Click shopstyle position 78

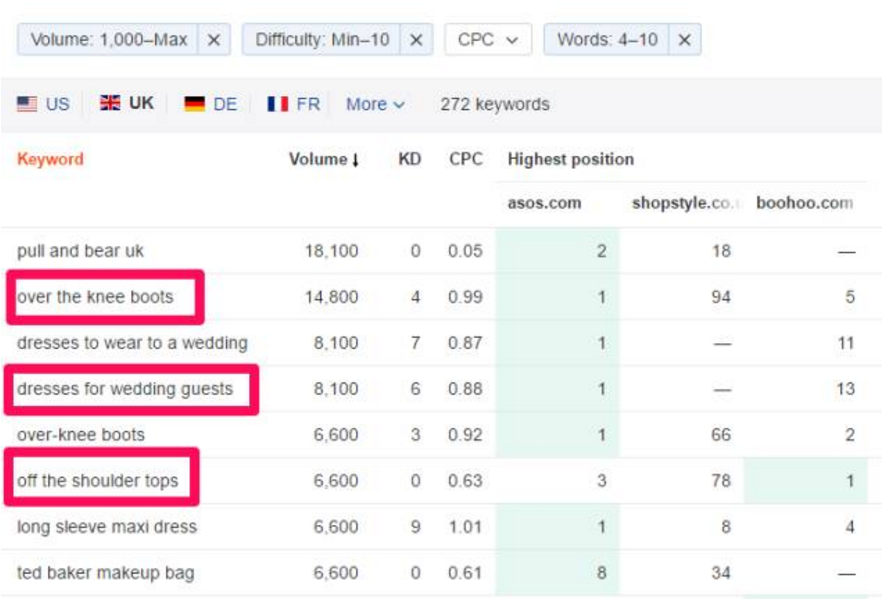721,481
